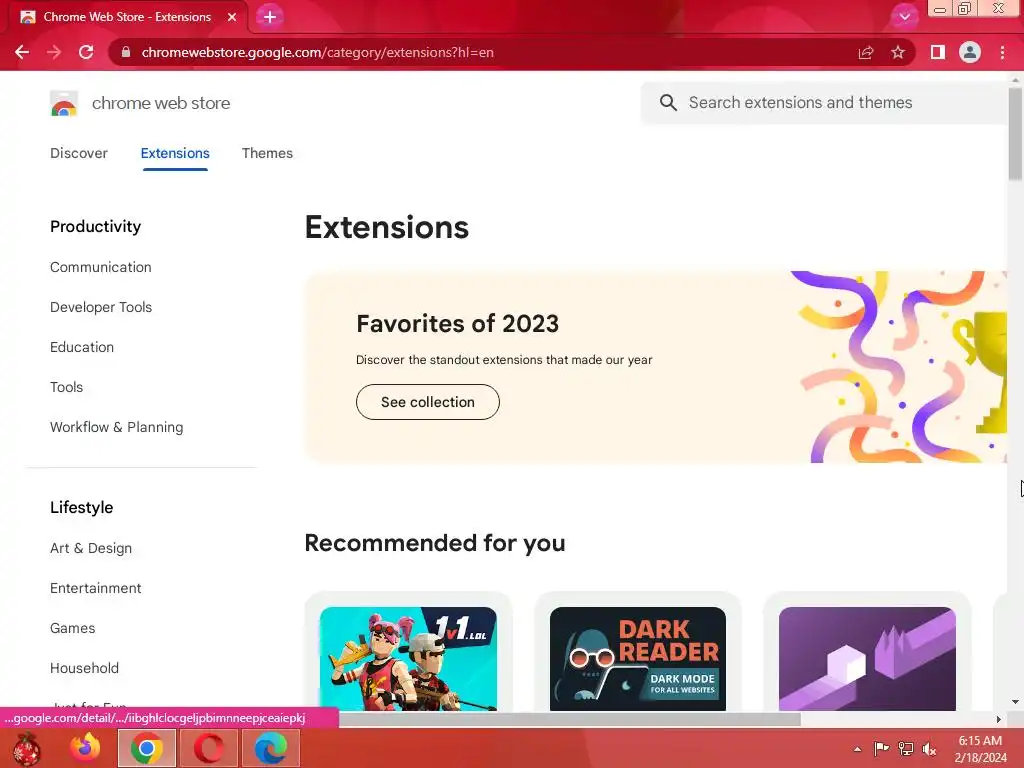Show hidden system tray icons
Screen dimensions: 1024x768
coord(857,749)
